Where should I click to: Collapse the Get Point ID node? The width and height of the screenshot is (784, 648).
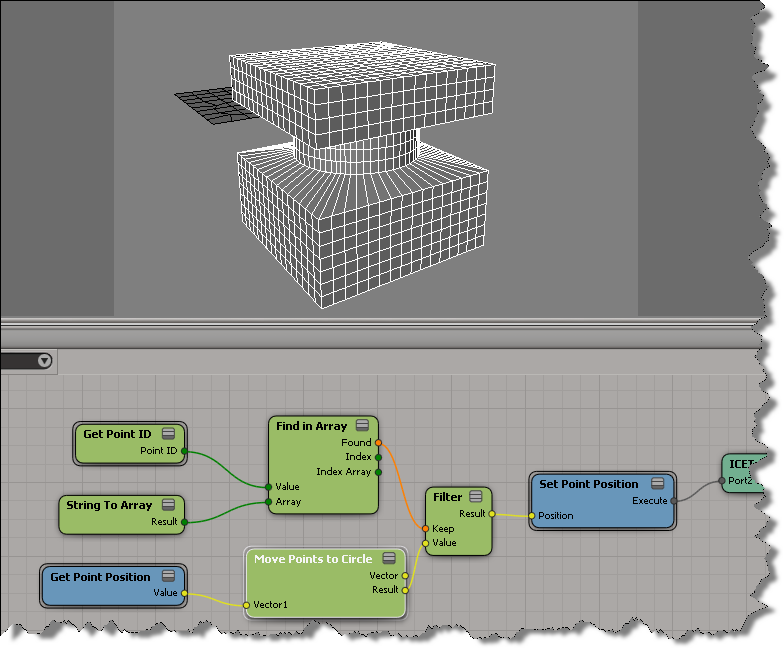point(168,434)
